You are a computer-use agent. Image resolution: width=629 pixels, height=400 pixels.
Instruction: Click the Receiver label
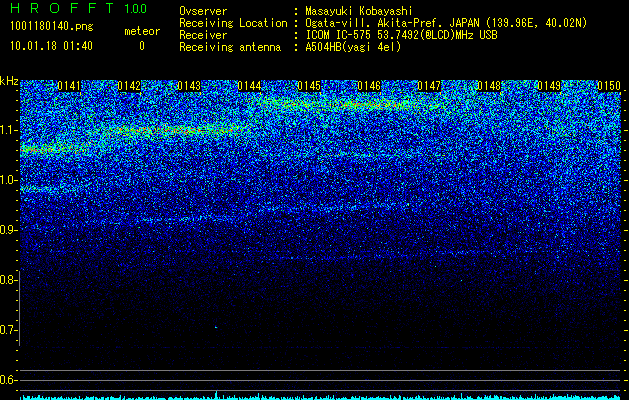point(203,35)
